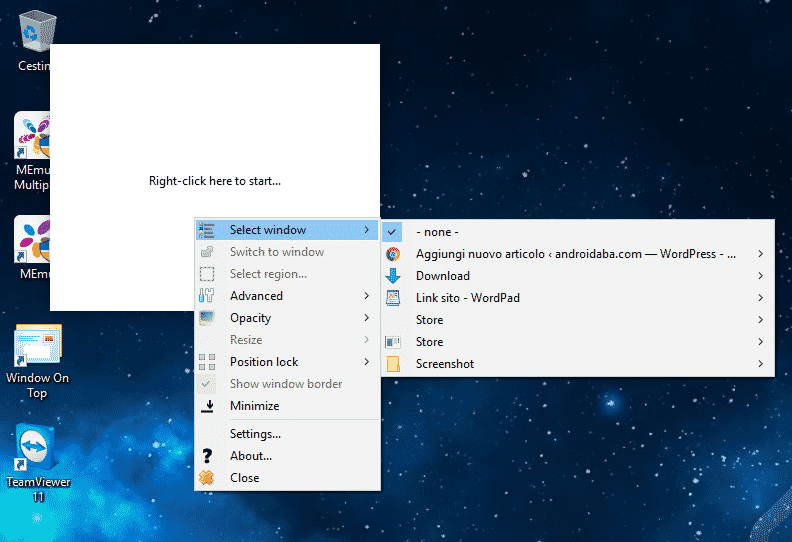The image size is (792, 542).
Task: Open the Cestino recycle bin desktop icon
Action: point(35,32)
